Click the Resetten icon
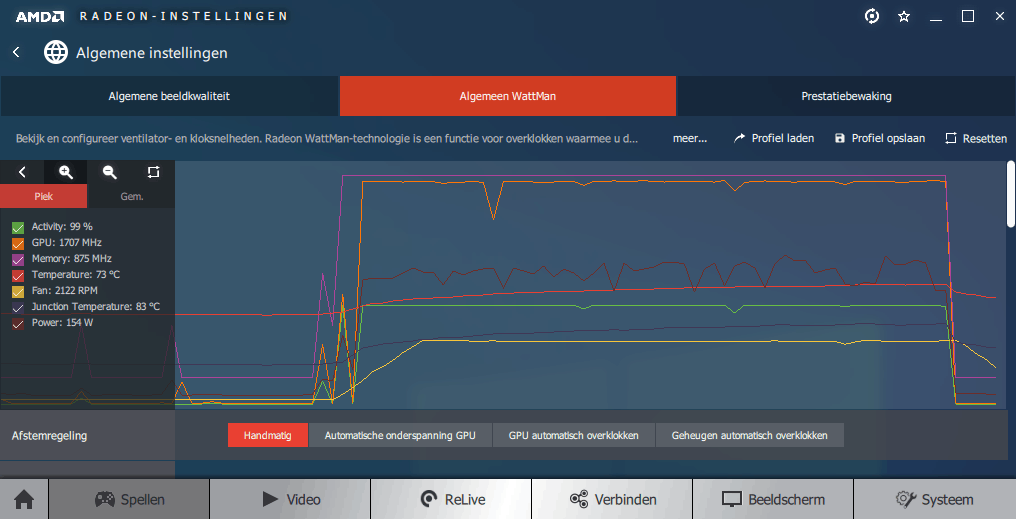The image size is (1016, 519). (951, 138)
